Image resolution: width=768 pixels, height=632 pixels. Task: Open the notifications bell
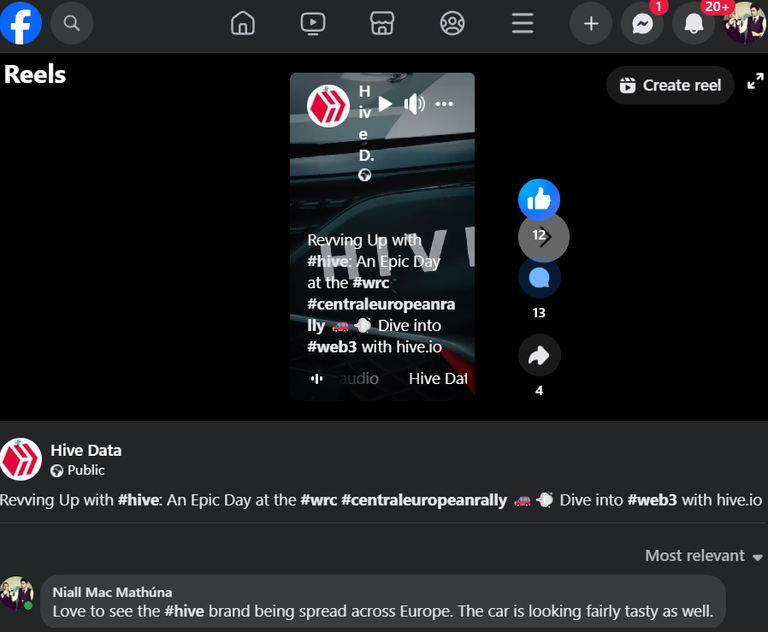pyautogui.click(x=694, y=23)
